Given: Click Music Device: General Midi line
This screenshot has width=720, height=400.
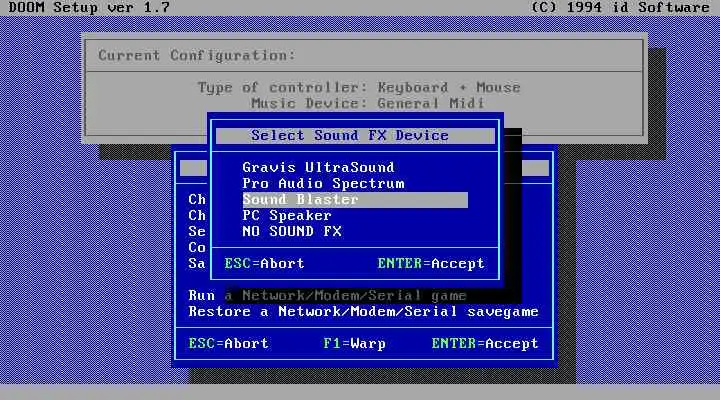Looking at the screenshot, I should (368, 103).
